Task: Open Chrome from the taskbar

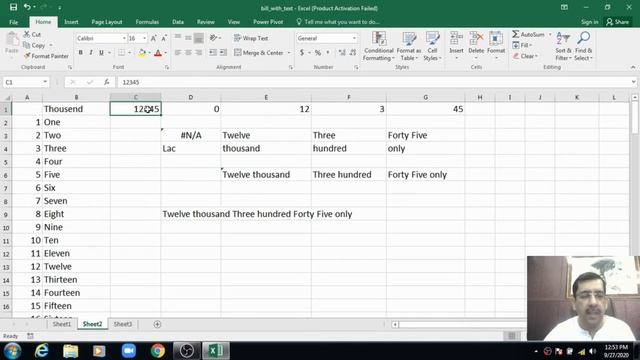Action: click(158, 351)
